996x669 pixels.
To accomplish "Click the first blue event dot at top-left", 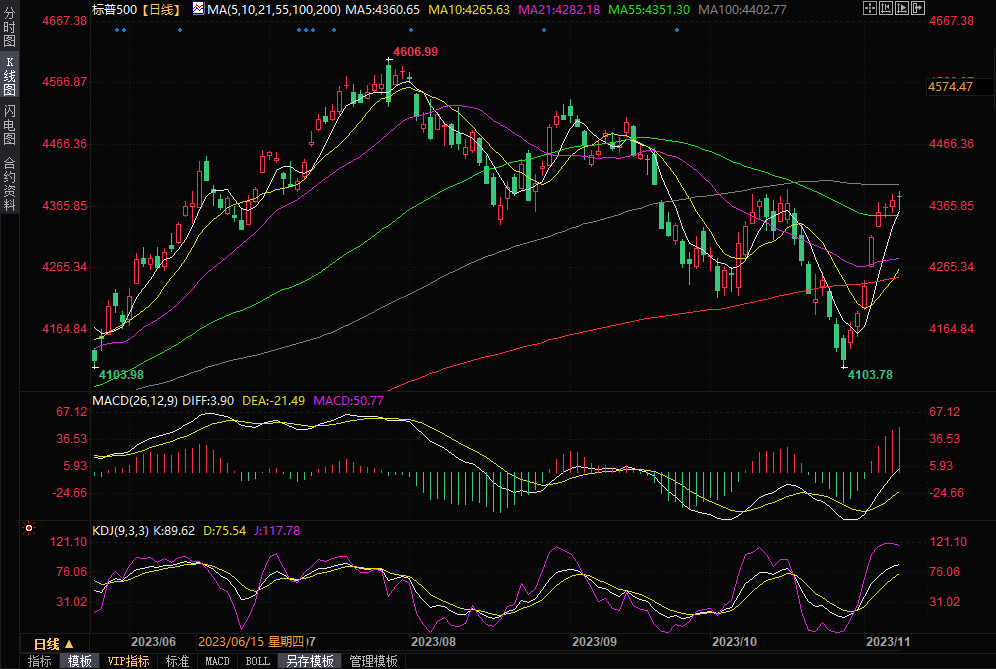I will tap(117, 29).
